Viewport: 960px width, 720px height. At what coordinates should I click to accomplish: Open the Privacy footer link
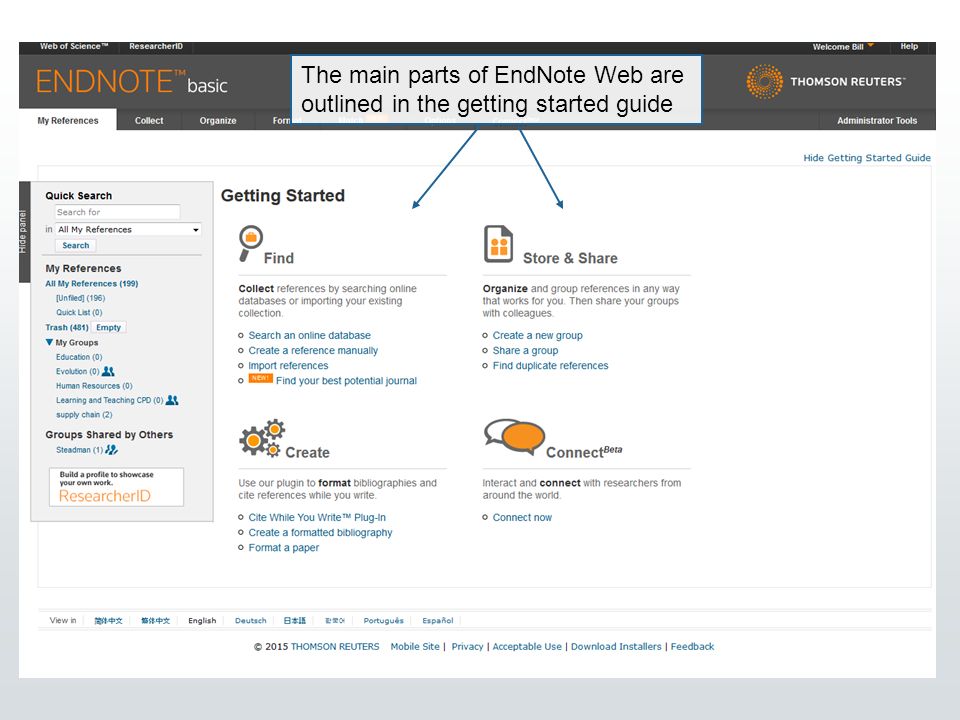[467, 647]
